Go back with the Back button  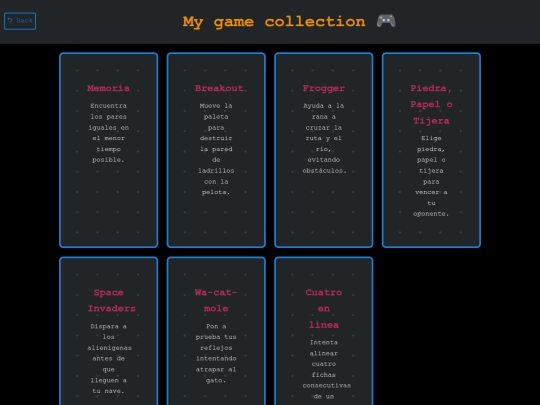[x=20, y=21]
